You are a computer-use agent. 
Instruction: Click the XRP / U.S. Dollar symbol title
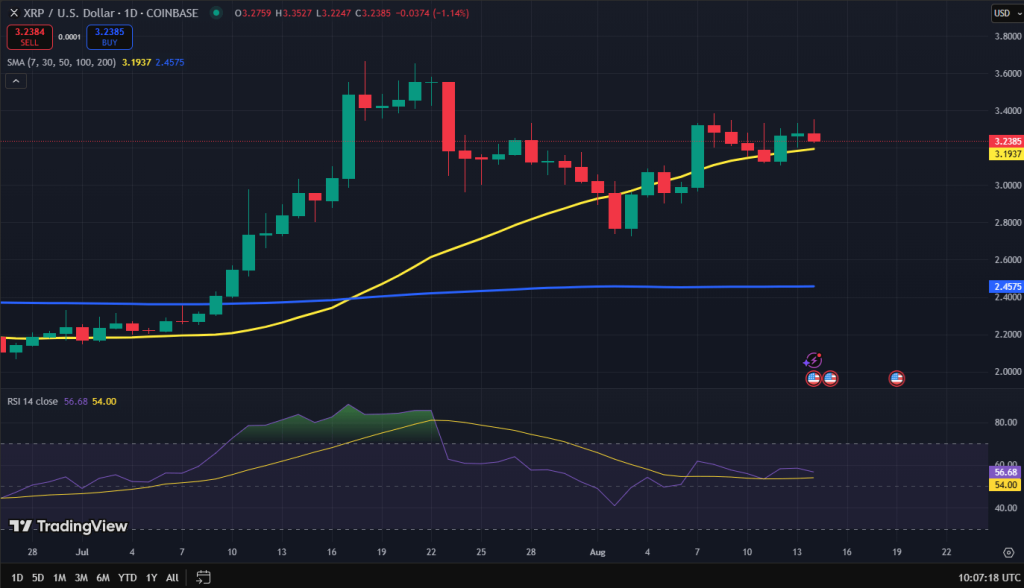(111, 13)
